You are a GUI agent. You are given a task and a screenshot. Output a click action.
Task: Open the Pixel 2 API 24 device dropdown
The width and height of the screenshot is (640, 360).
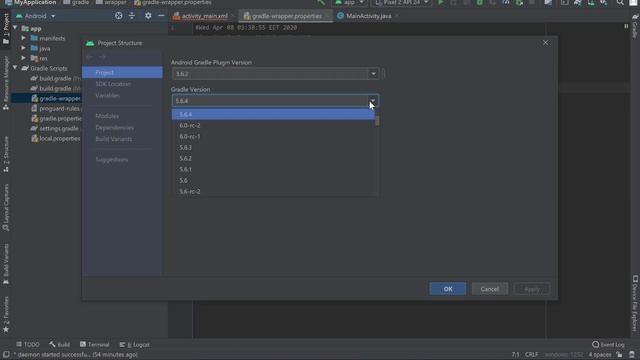click(x=402, y=2)
